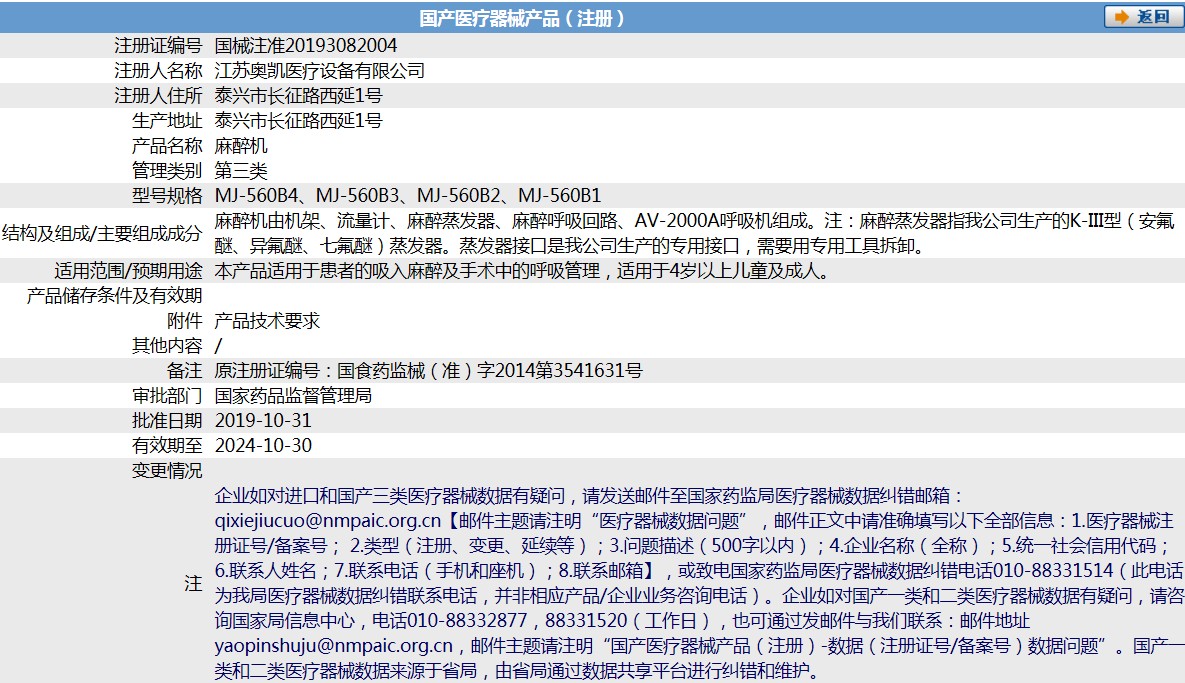Select original registration number 国食药监械(准)字2014第3541631号
The width and height of the screenshot is (1185, 683).
point(490,370)
